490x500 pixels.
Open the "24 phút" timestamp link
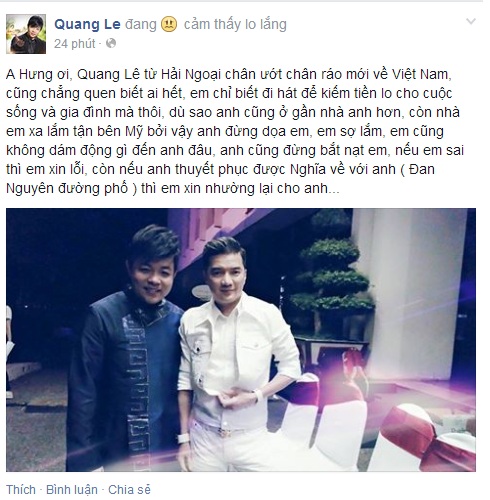point(75,44)
